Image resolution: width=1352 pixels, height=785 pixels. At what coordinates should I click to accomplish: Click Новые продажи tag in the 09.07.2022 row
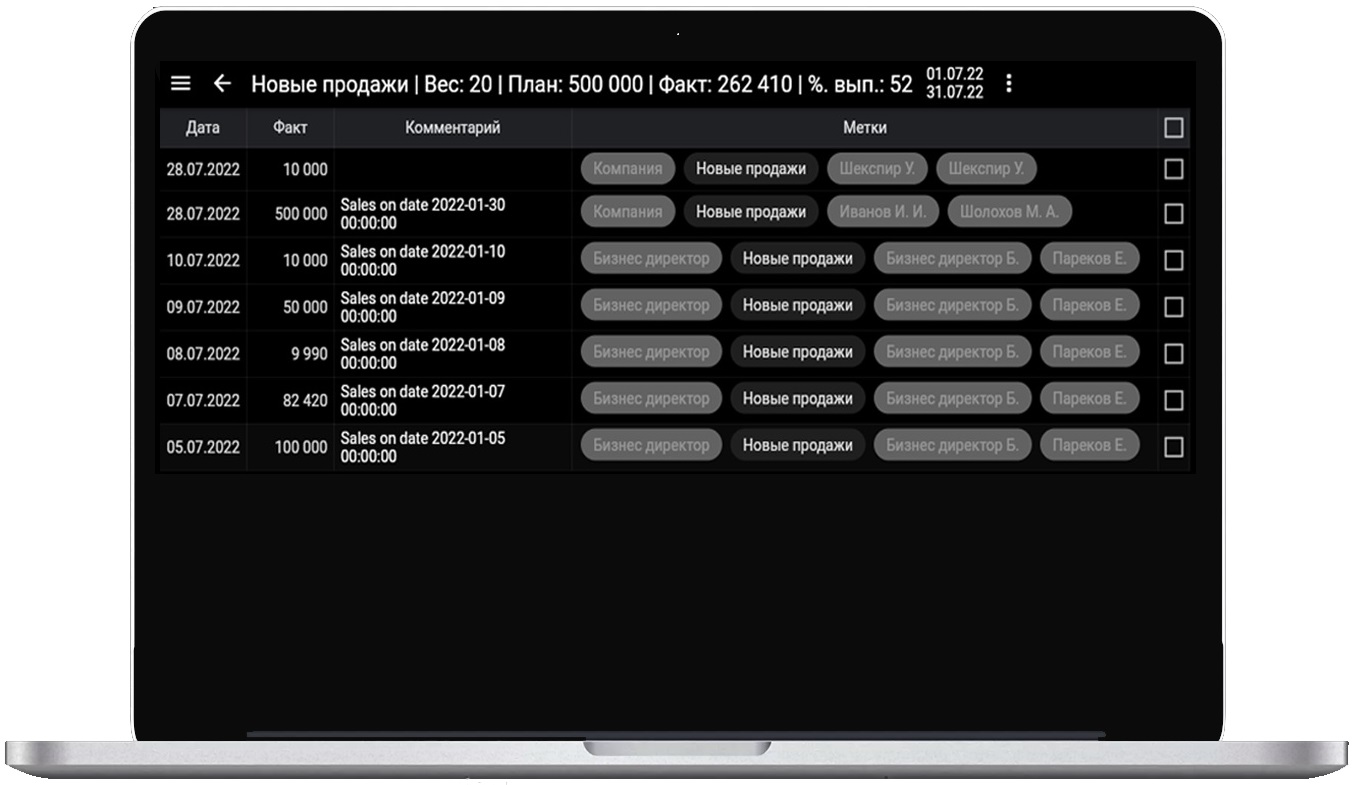pyautogui.click(x=797, y=305)
